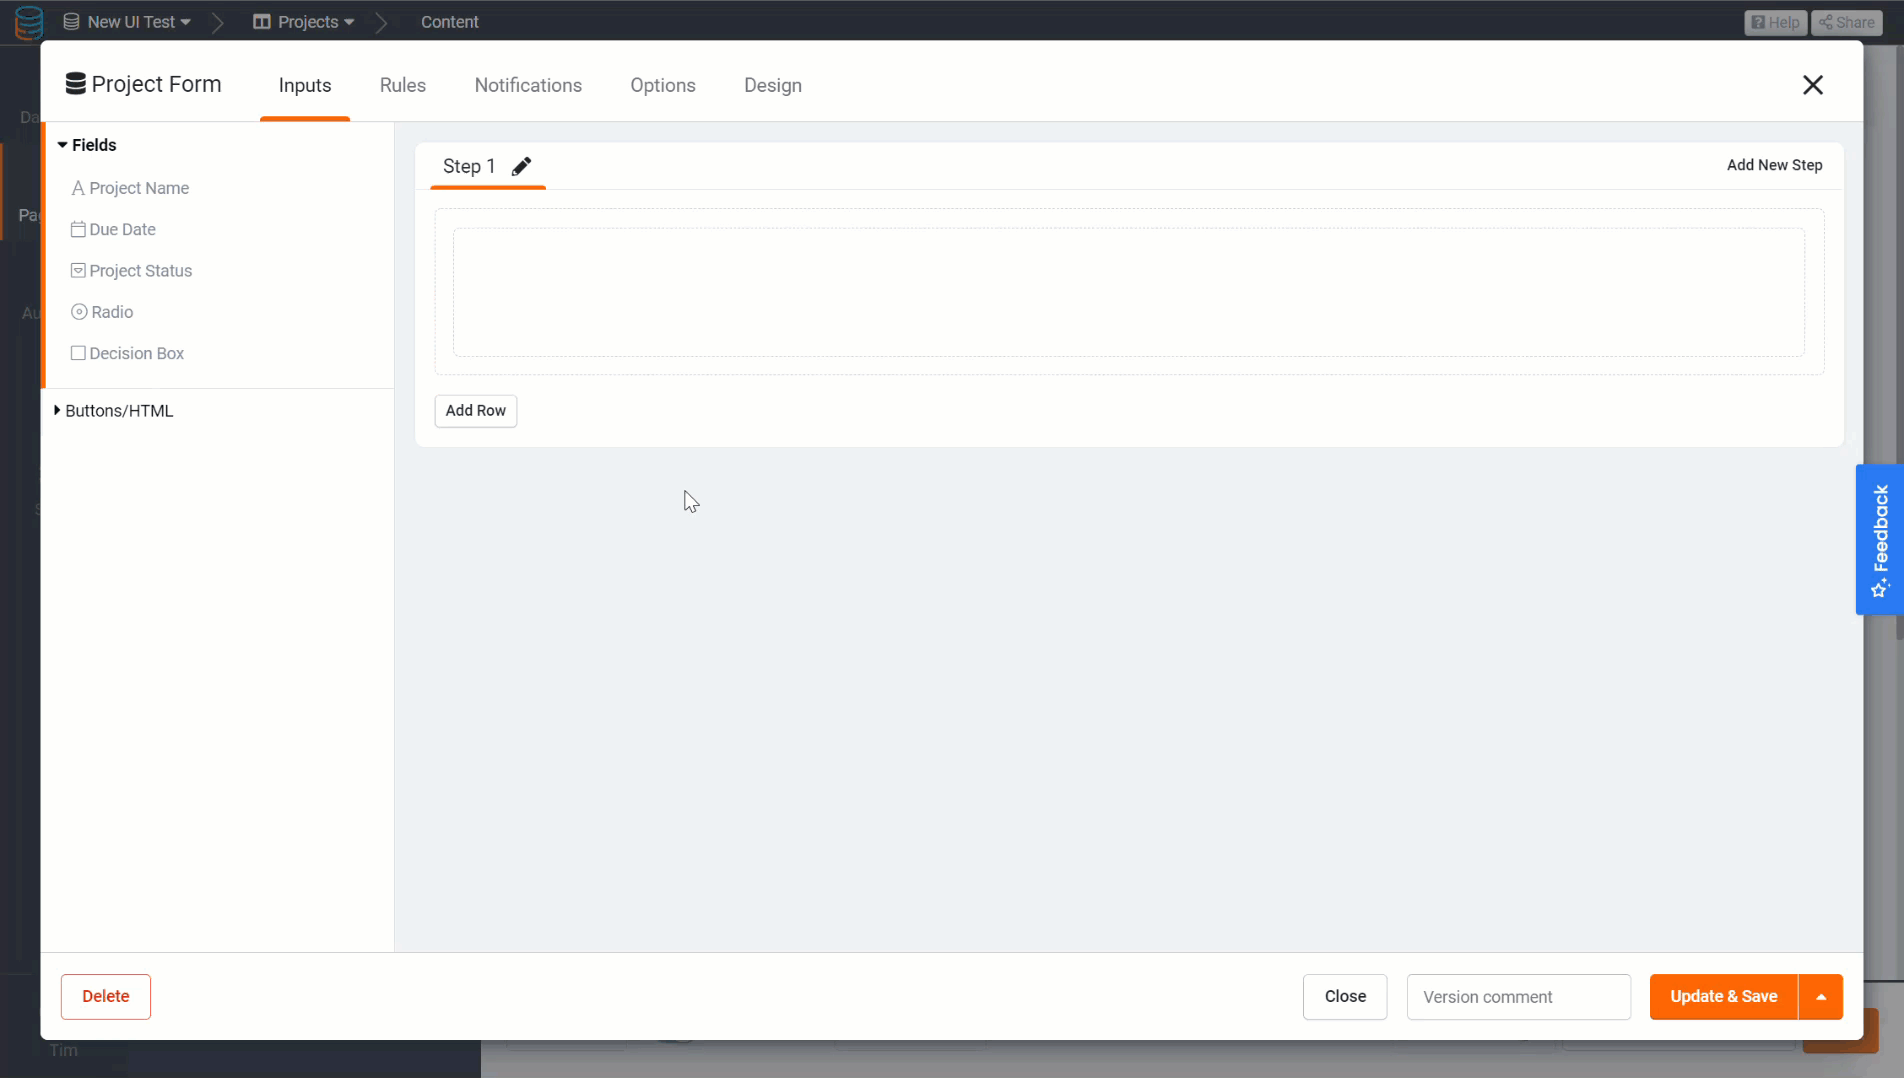The height and width of the screenshot is (1078, 1904).
Task: Click the Share button
Action: point(1846,22)
